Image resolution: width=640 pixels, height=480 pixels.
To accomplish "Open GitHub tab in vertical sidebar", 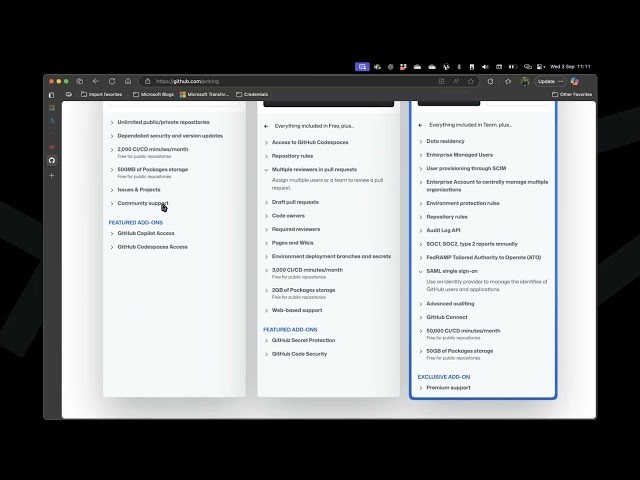I will pyautogui.click(x=51, y=160).
